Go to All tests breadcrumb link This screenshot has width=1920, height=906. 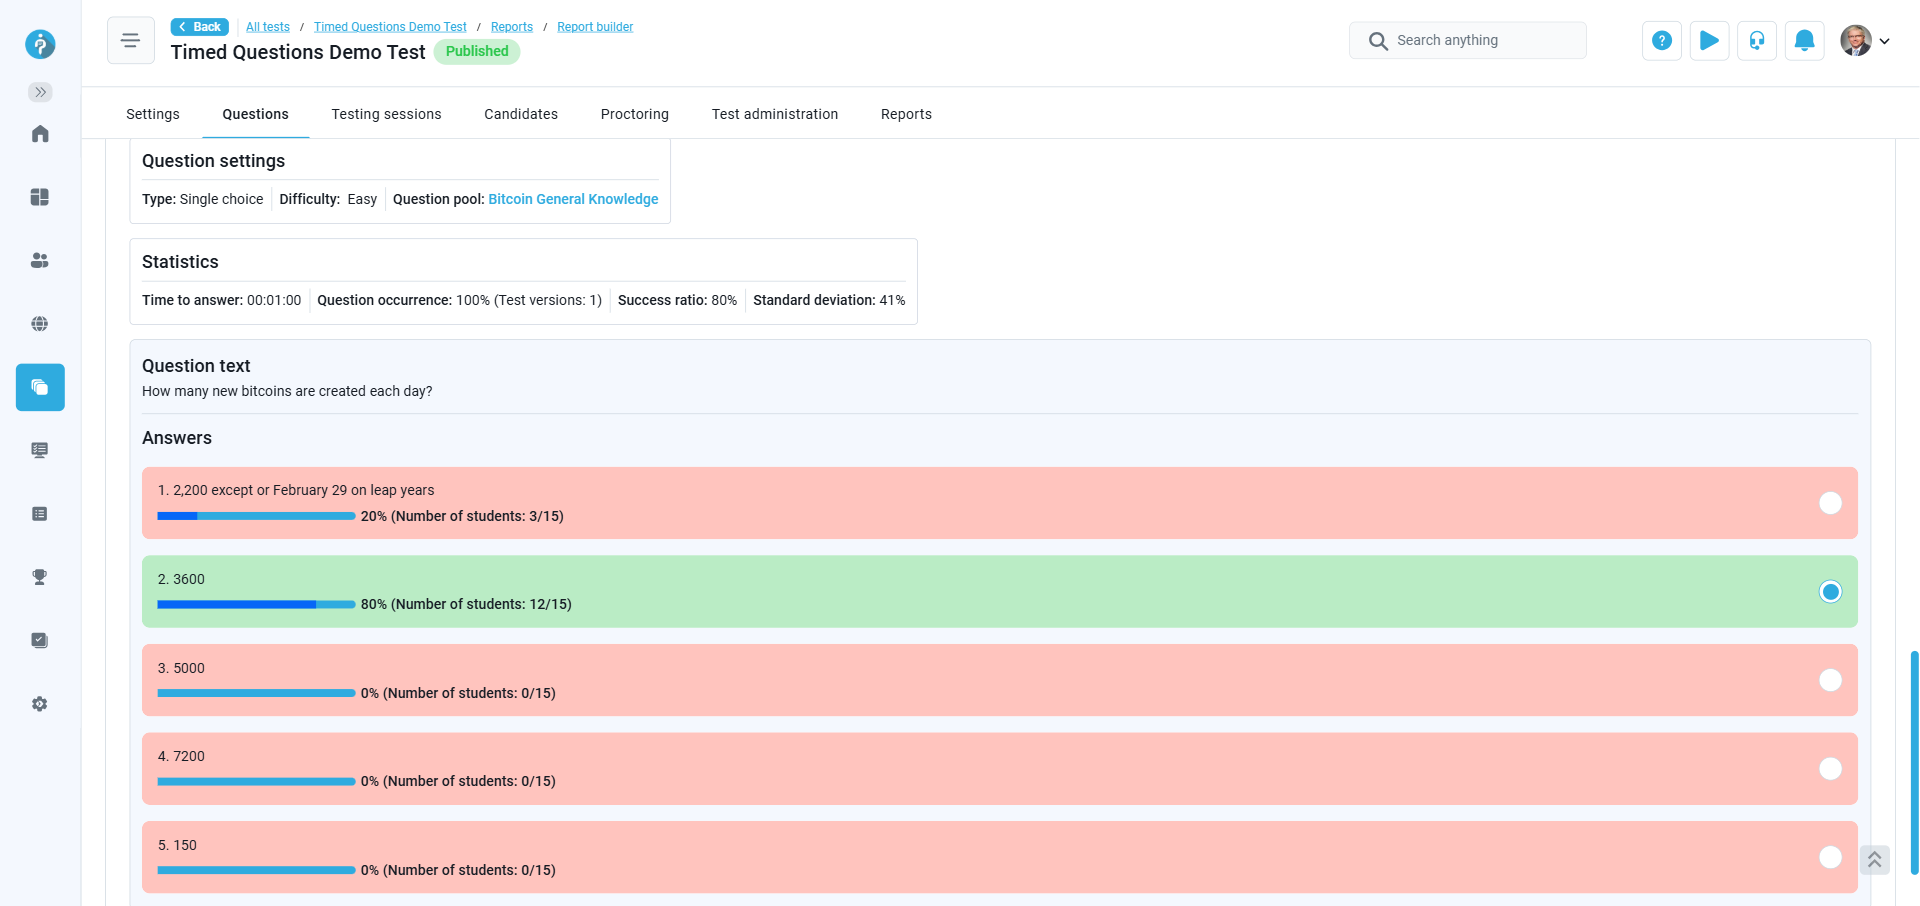tap(268, 27)
